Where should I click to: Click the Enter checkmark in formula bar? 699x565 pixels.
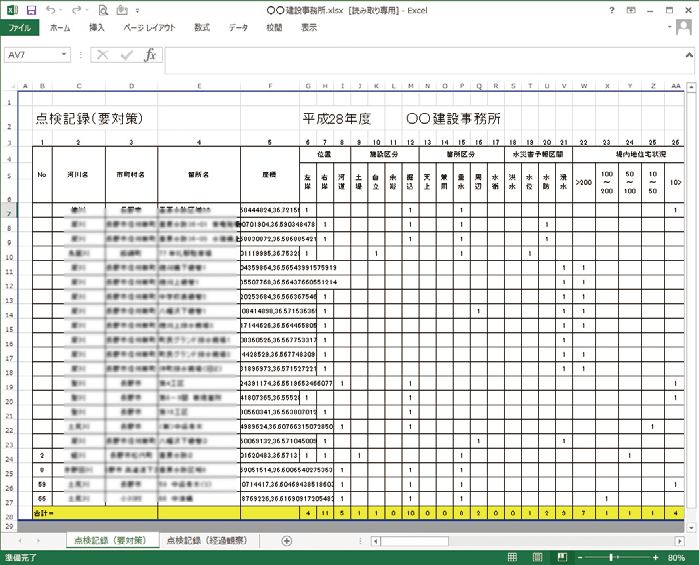pos(127,55)
